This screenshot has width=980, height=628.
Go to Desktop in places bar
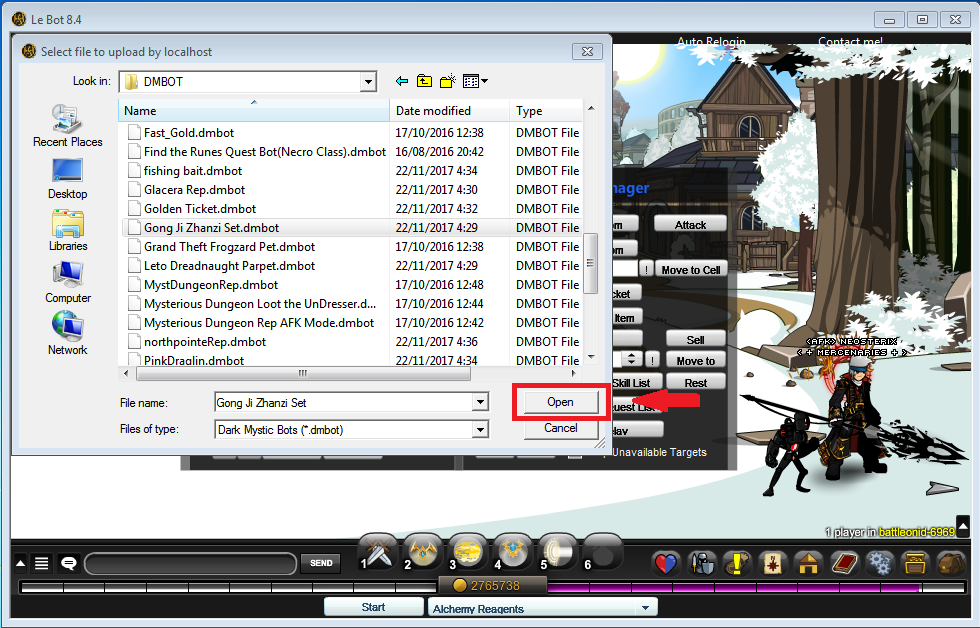(x=68, y=179)
